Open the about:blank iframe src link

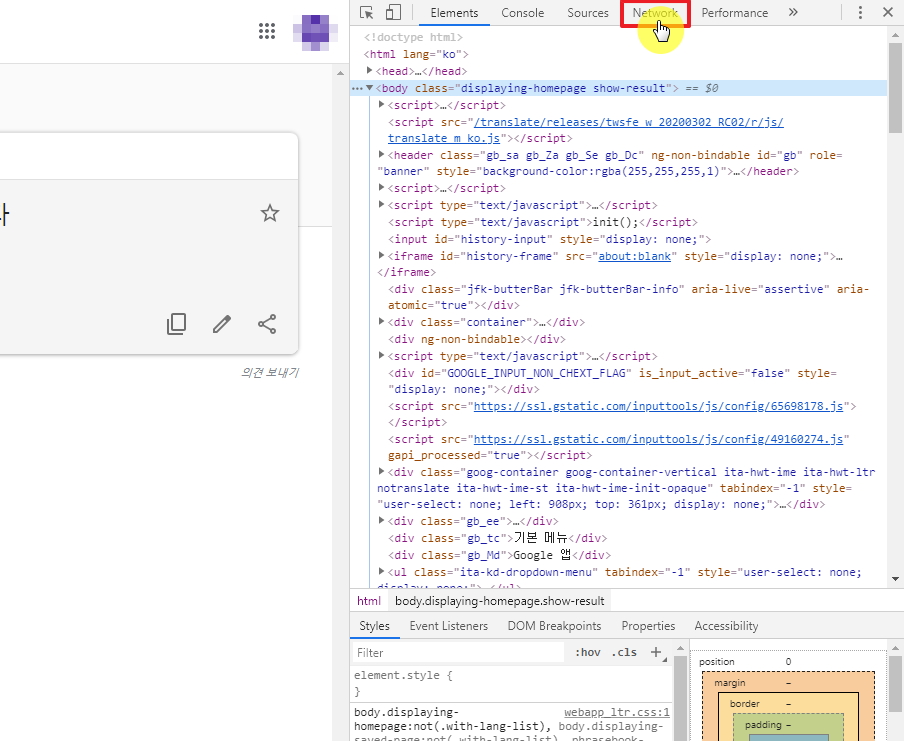click(x=634, y=256)
